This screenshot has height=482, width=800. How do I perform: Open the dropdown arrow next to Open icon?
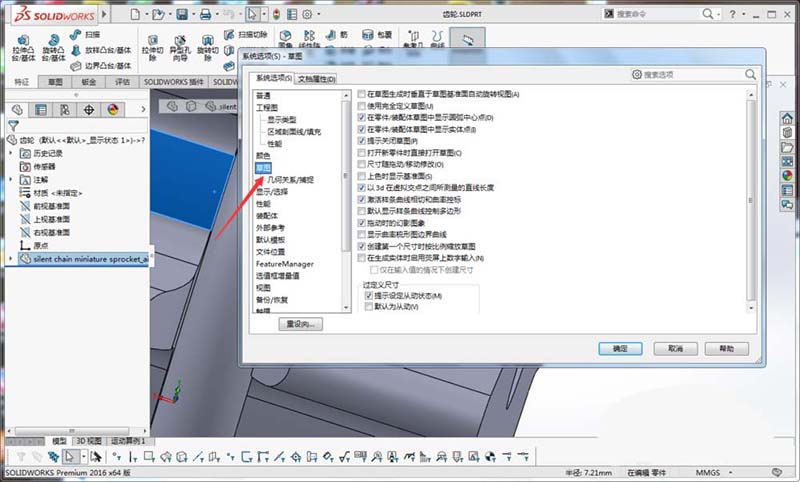[170, 14]
